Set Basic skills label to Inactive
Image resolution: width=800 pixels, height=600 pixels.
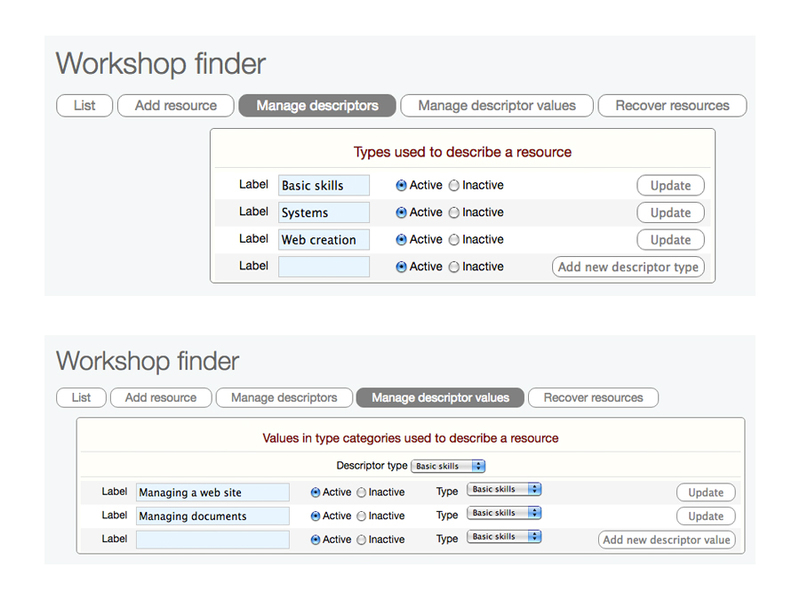pos(454,185)
